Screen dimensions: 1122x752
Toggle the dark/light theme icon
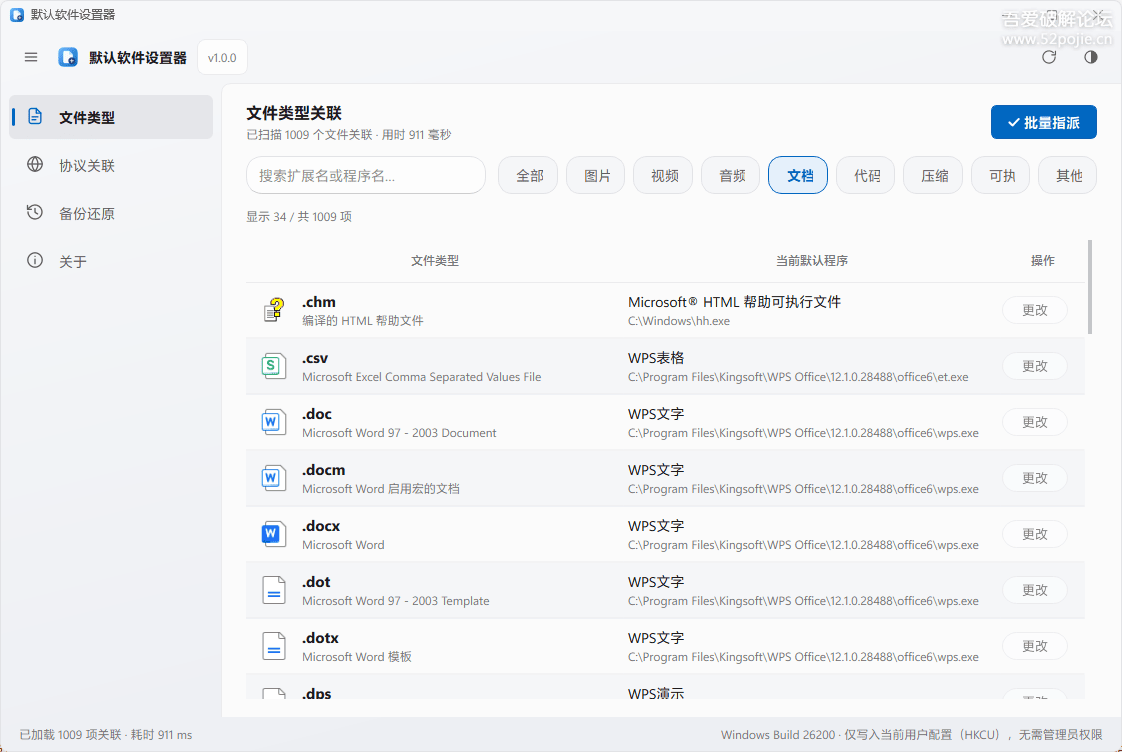click(1091, 57)
